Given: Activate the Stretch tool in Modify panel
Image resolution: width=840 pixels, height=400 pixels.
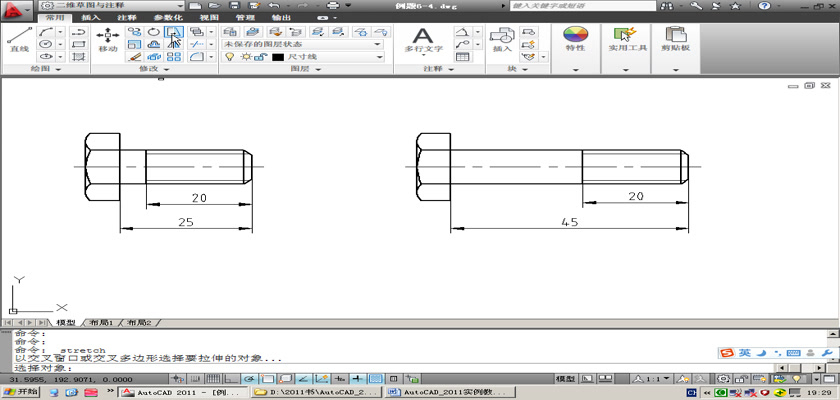Looking at the screenshot, I should pos(173,32).
